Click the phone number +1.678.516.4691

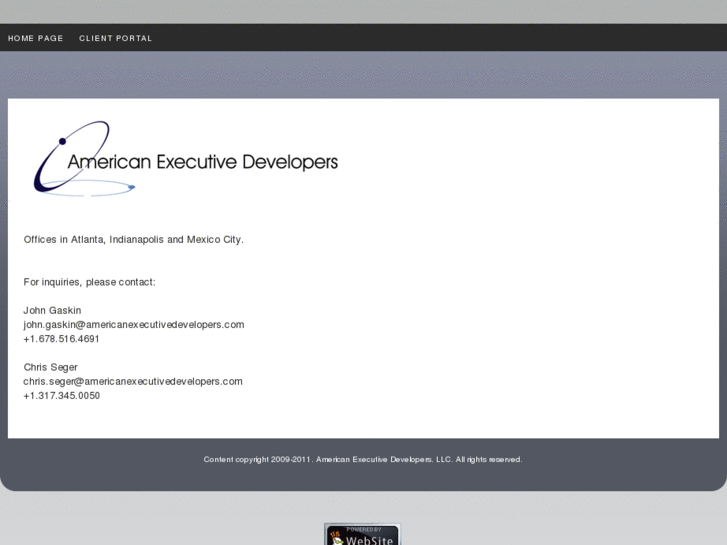[61, 339]
